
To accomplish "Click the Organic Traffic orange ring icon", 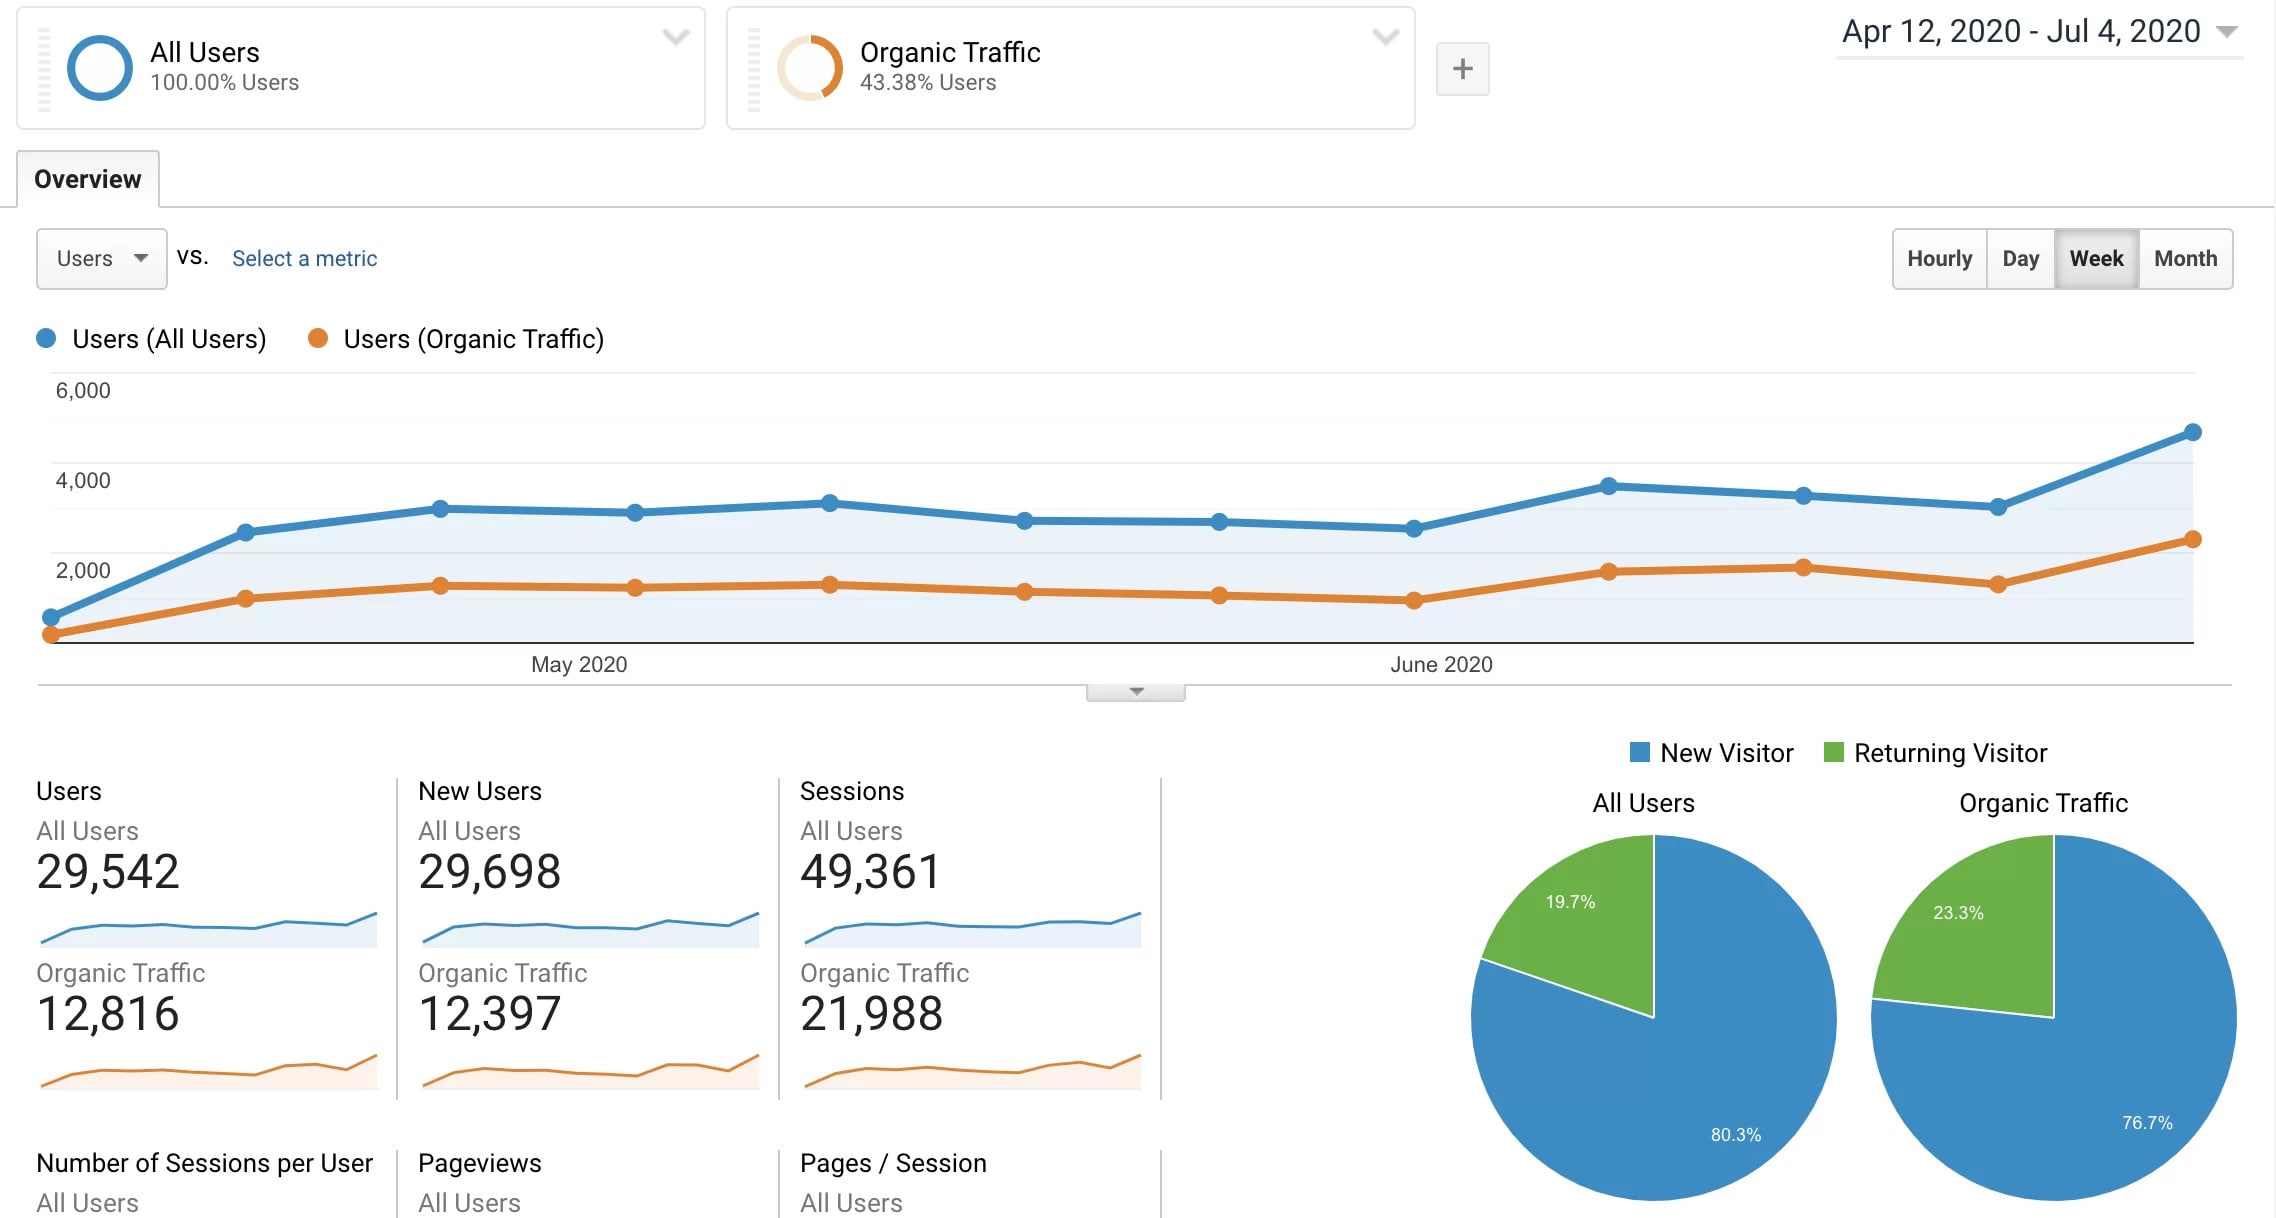I will [810, 68].
